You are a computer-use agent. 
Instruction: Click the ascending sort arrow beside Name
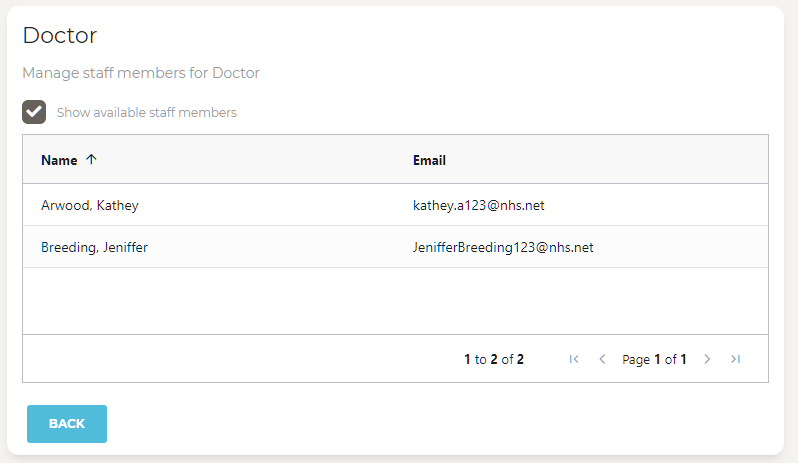click(91, 160)
